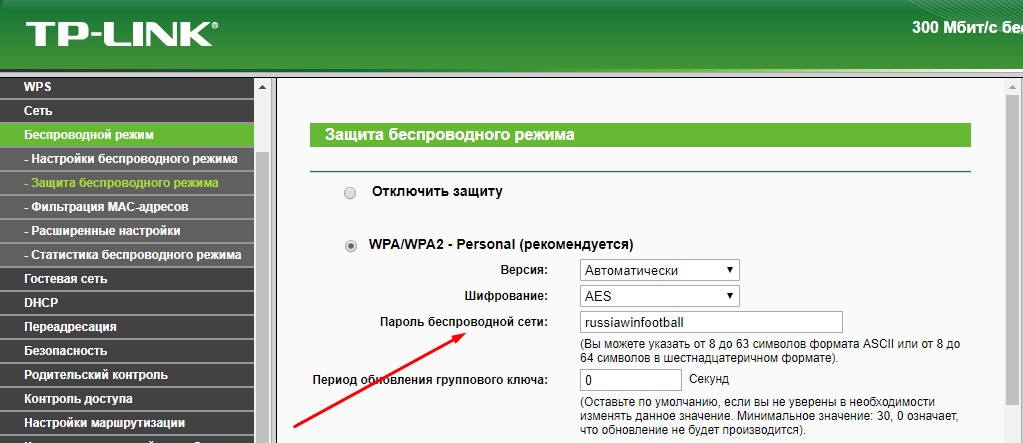Open the 'Версия' dropdown set to Автоматически
Viewport: 1023px width, 443px height.
659,270
